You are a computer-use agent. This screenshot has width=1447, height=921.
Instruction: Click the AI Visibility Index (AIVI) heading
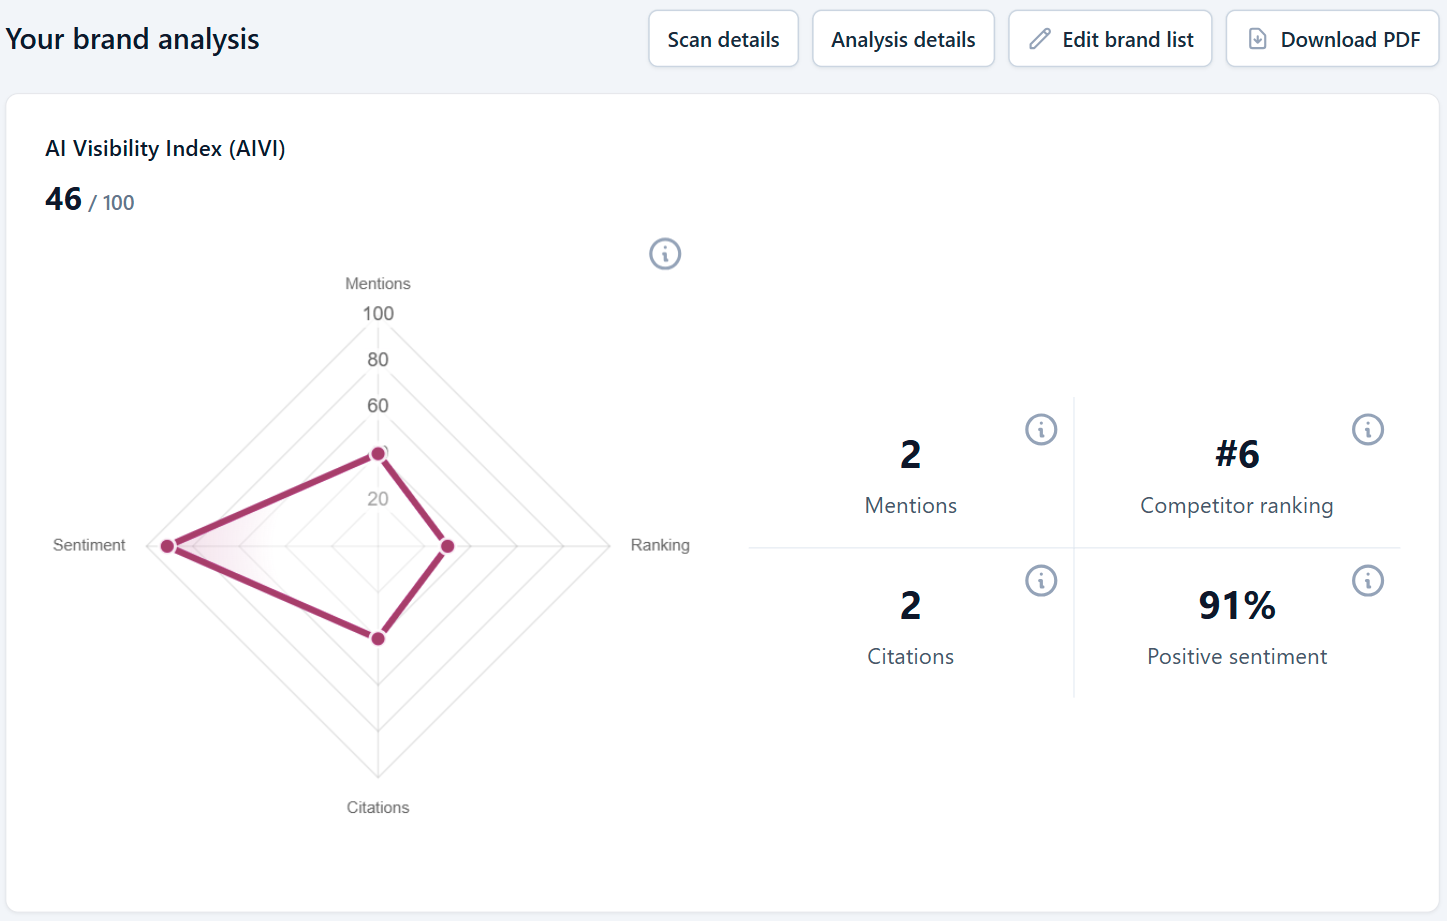pyautogui.click(x=165, y=148)
